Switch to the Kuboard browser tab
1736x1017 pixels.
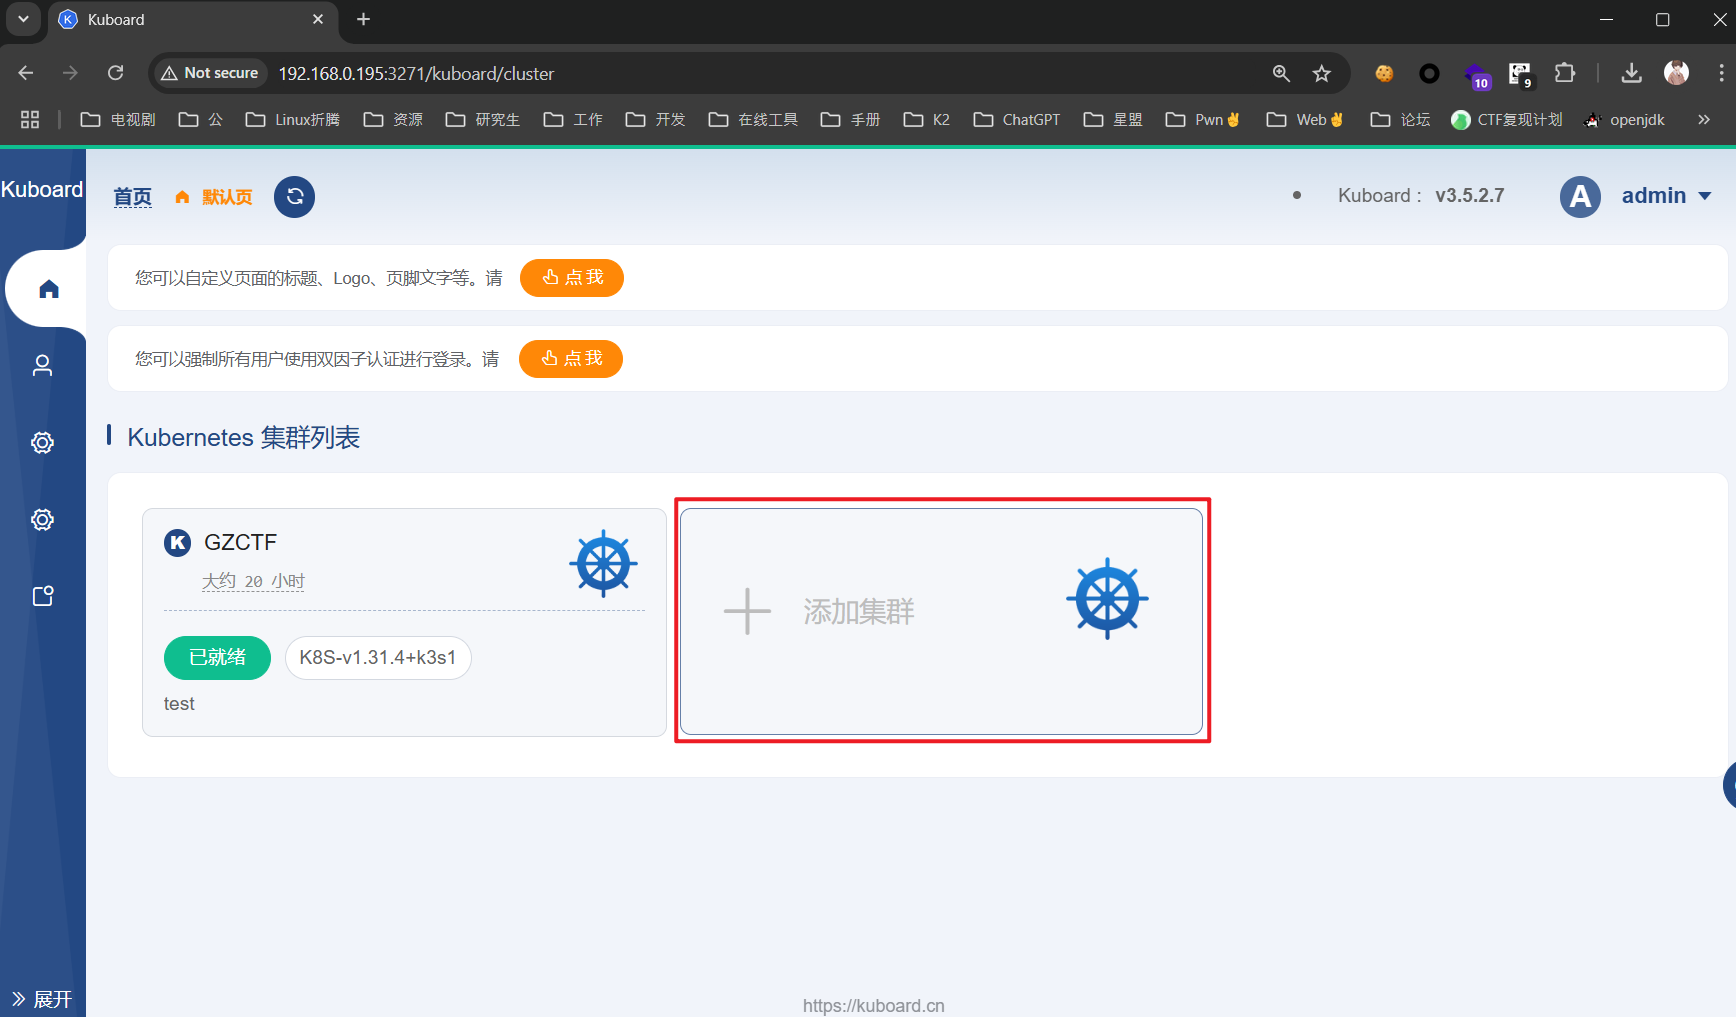click(193, 19)
